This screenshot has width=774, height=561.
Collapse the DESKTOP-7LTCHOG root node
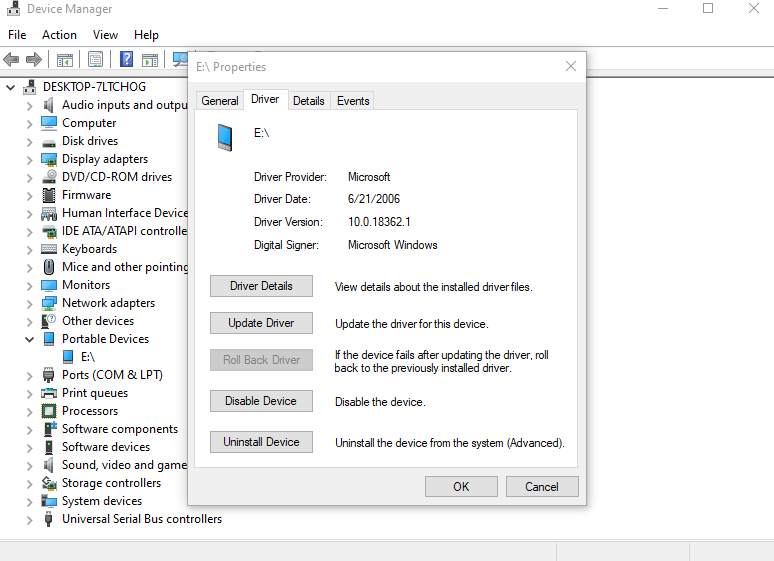(x=10, y=88)
